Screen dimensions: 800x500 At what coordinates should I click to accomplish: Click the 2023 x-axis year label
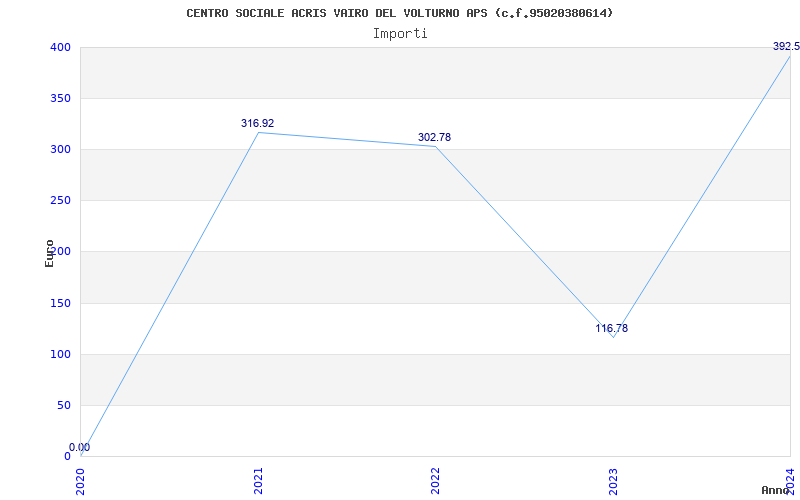pos(613,481)
